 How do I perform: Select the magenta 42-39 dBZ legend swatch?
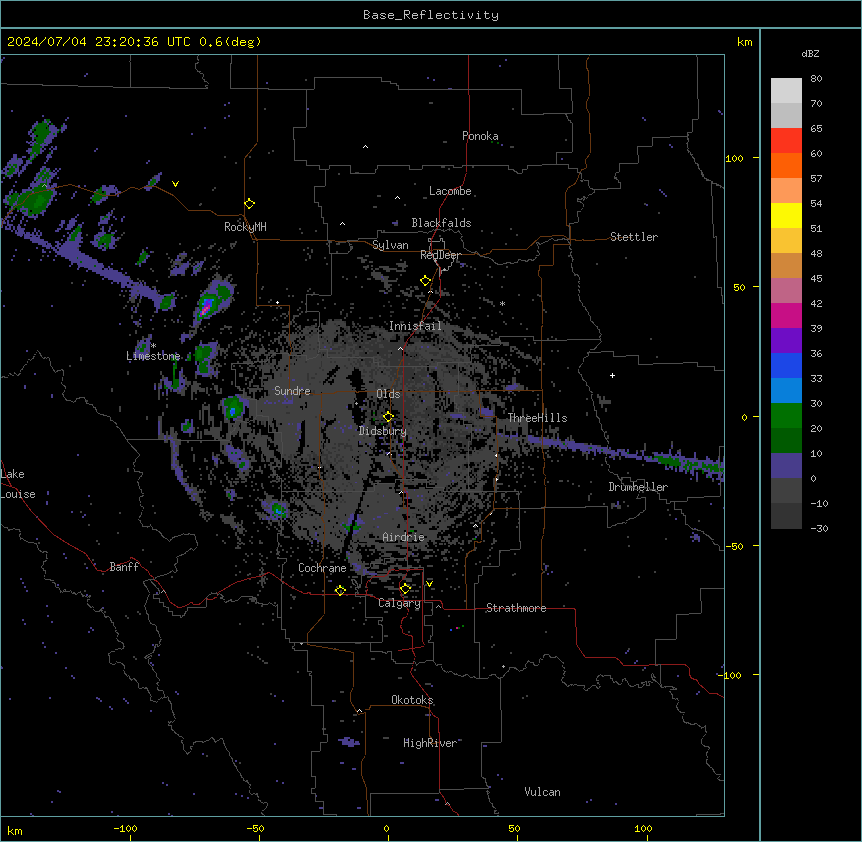(x=786, y=315)
